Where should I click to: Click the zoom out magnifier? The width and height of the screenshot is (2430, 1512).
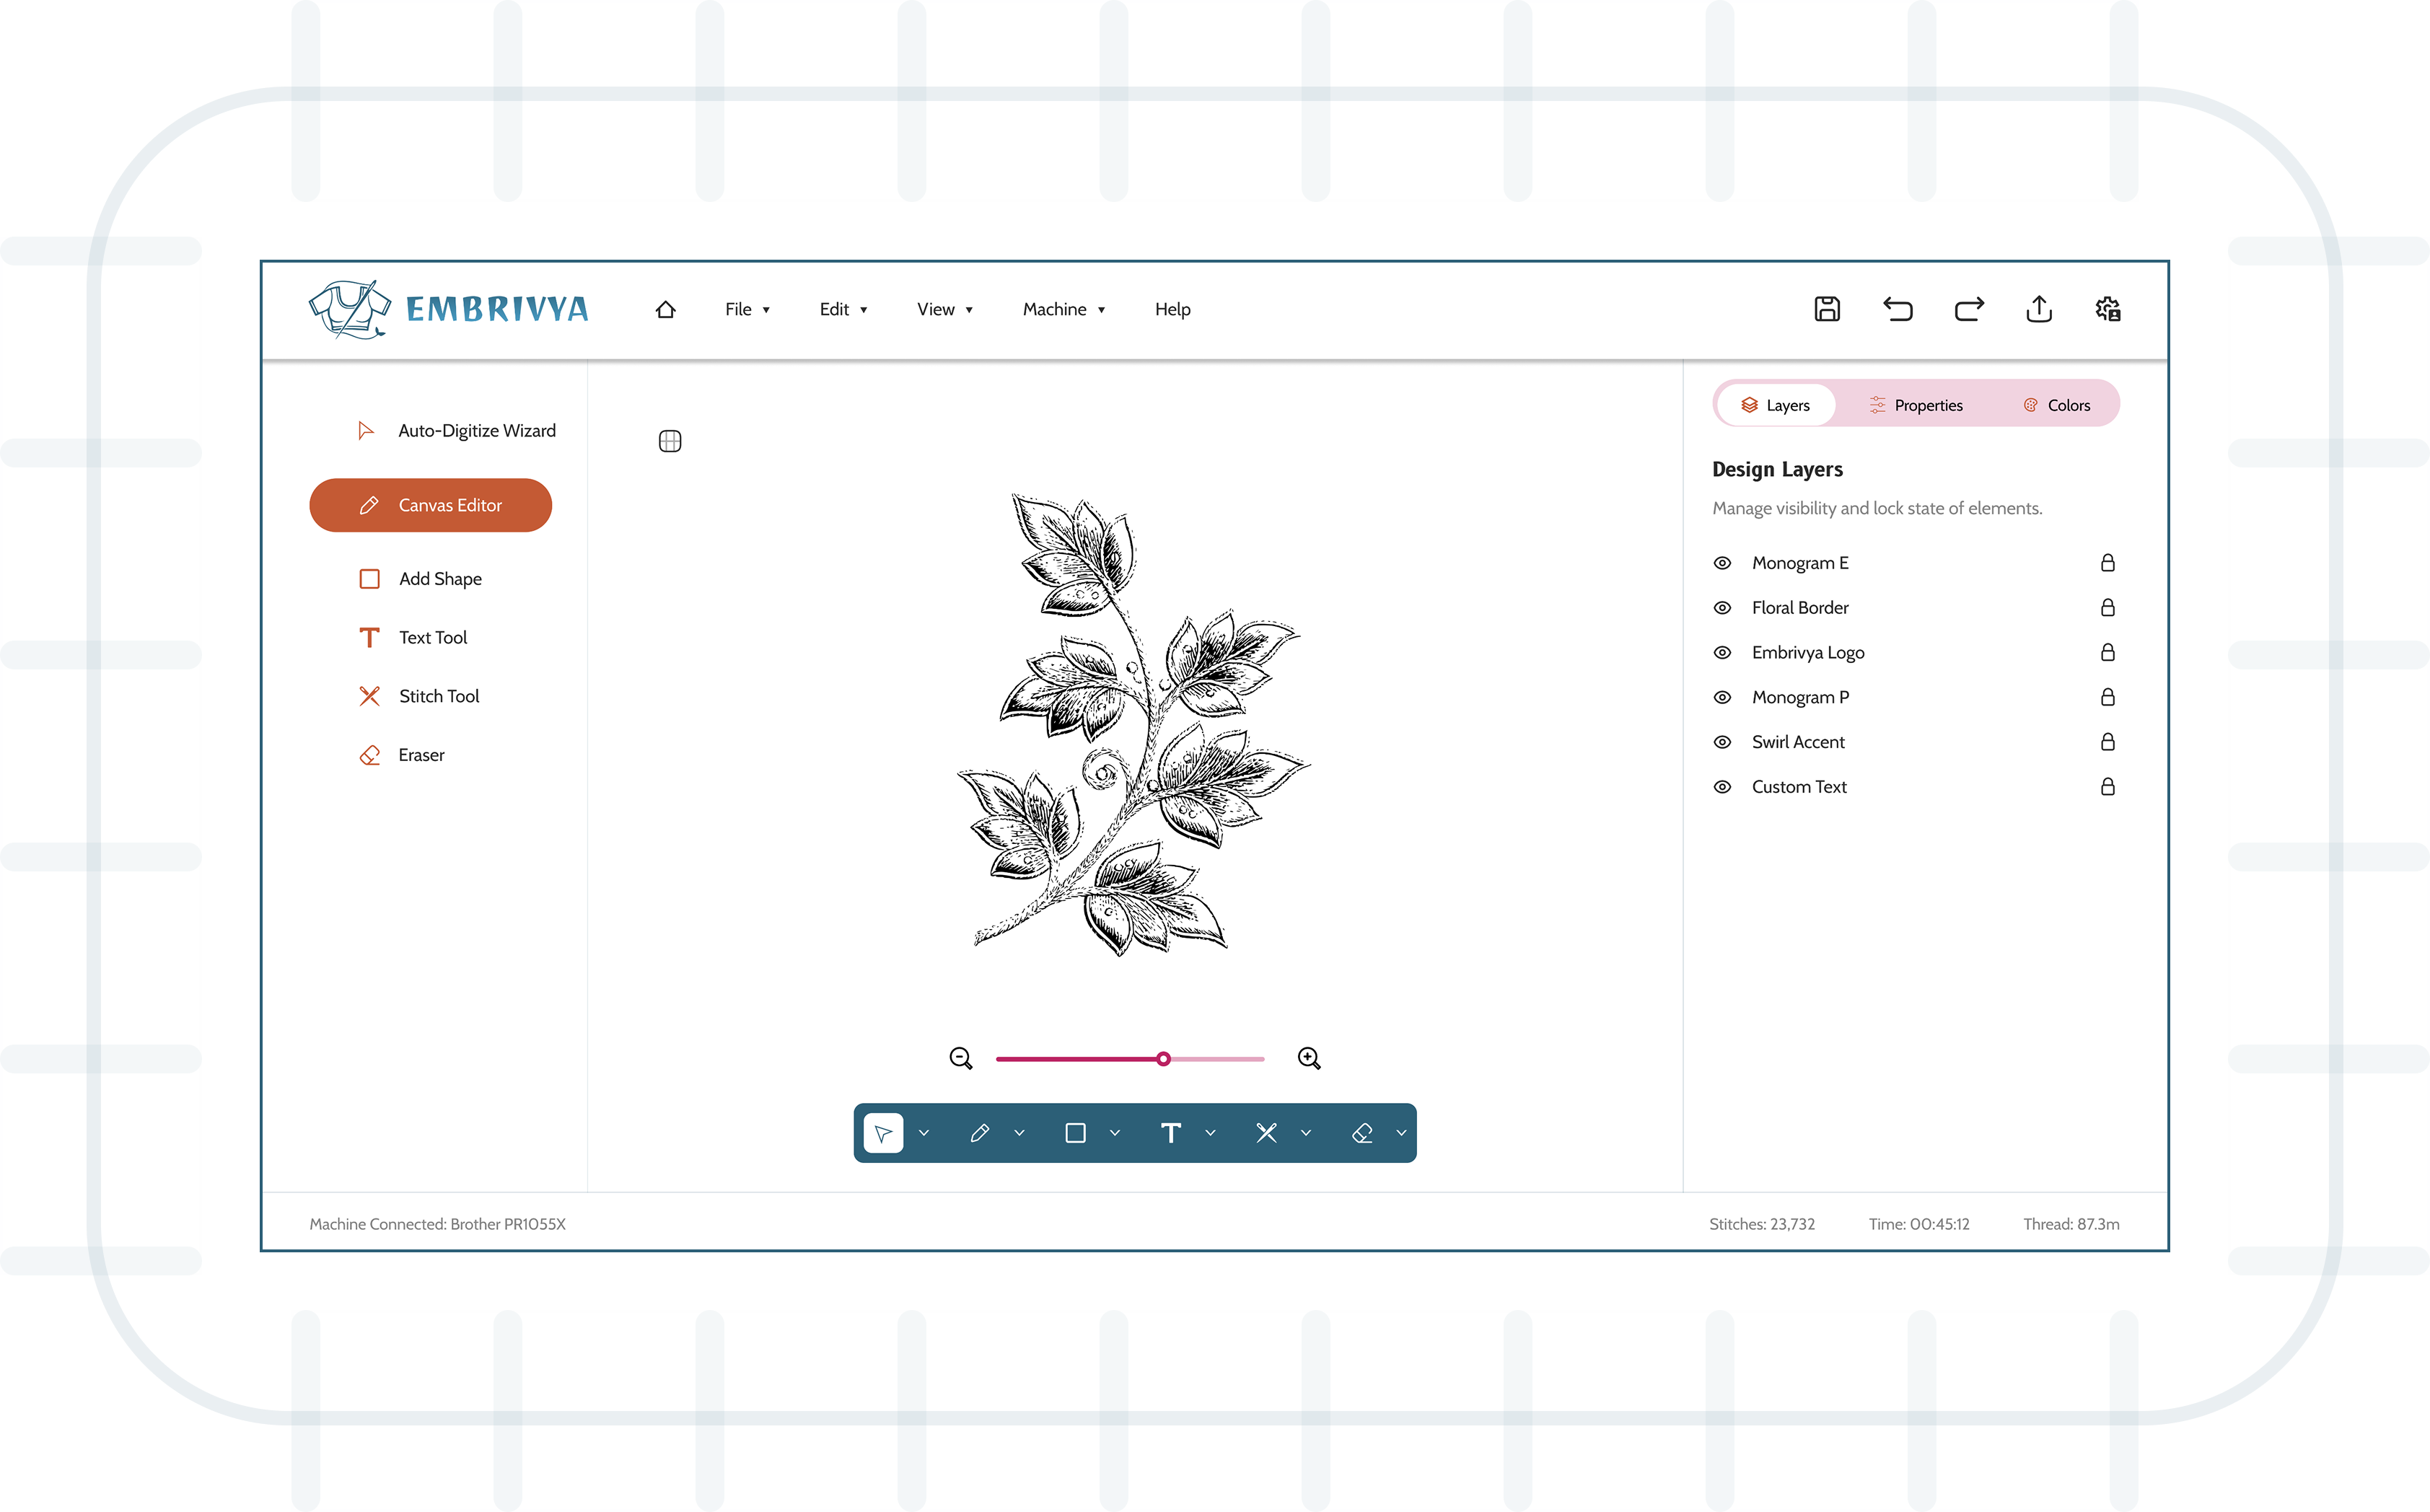pyautogui.click(x=961, y=1058)
